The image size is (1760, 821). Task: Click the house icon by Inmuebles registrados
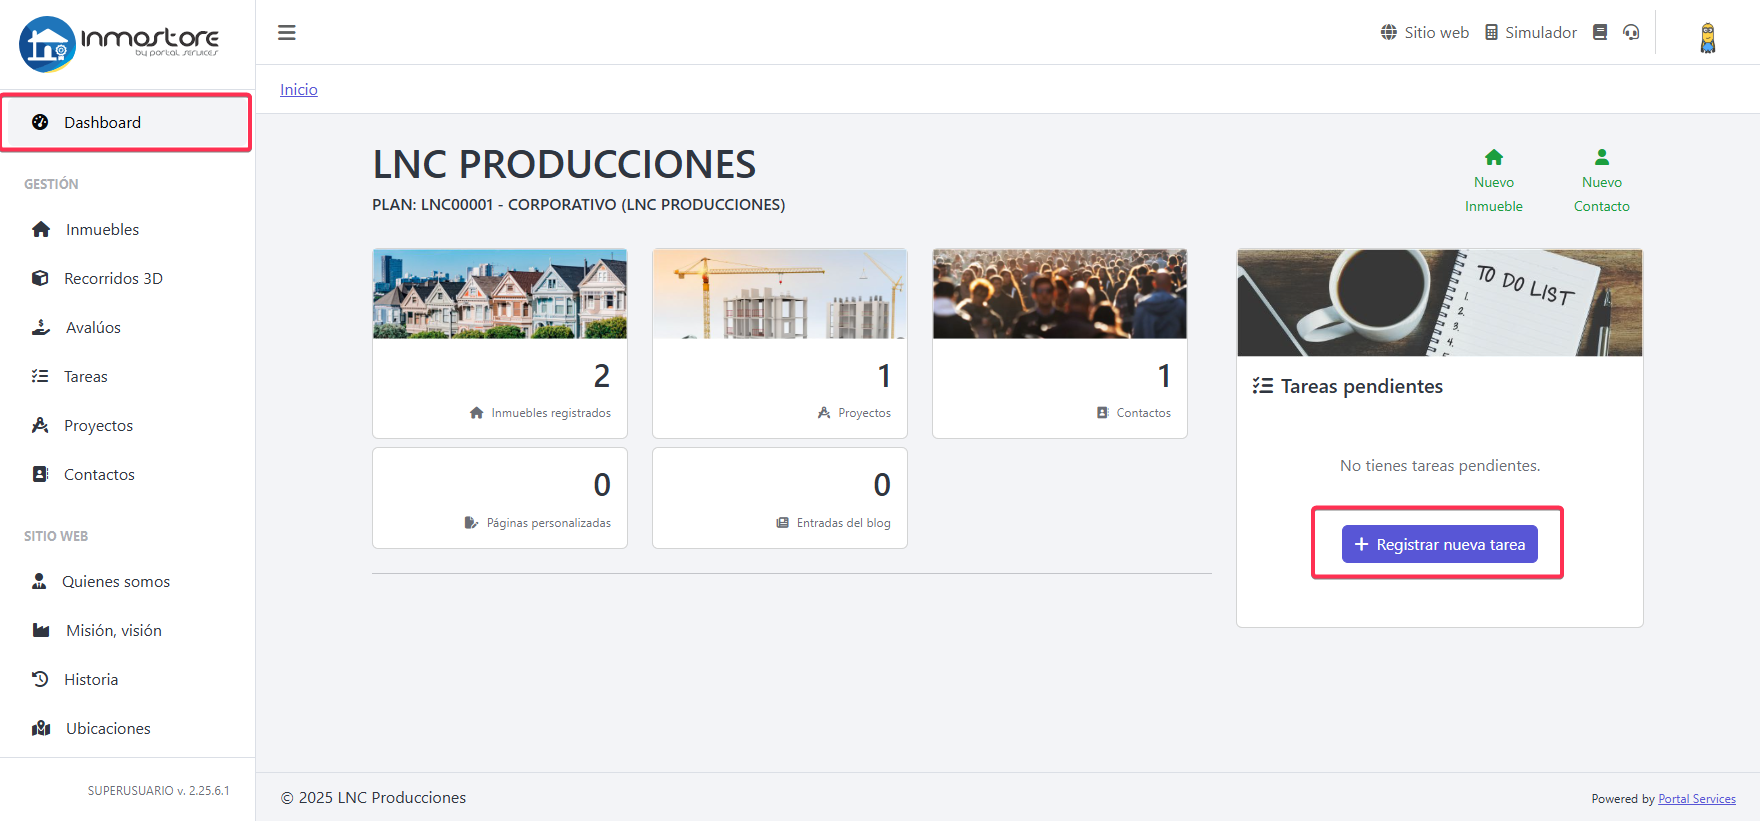click(x=477, y=413)
